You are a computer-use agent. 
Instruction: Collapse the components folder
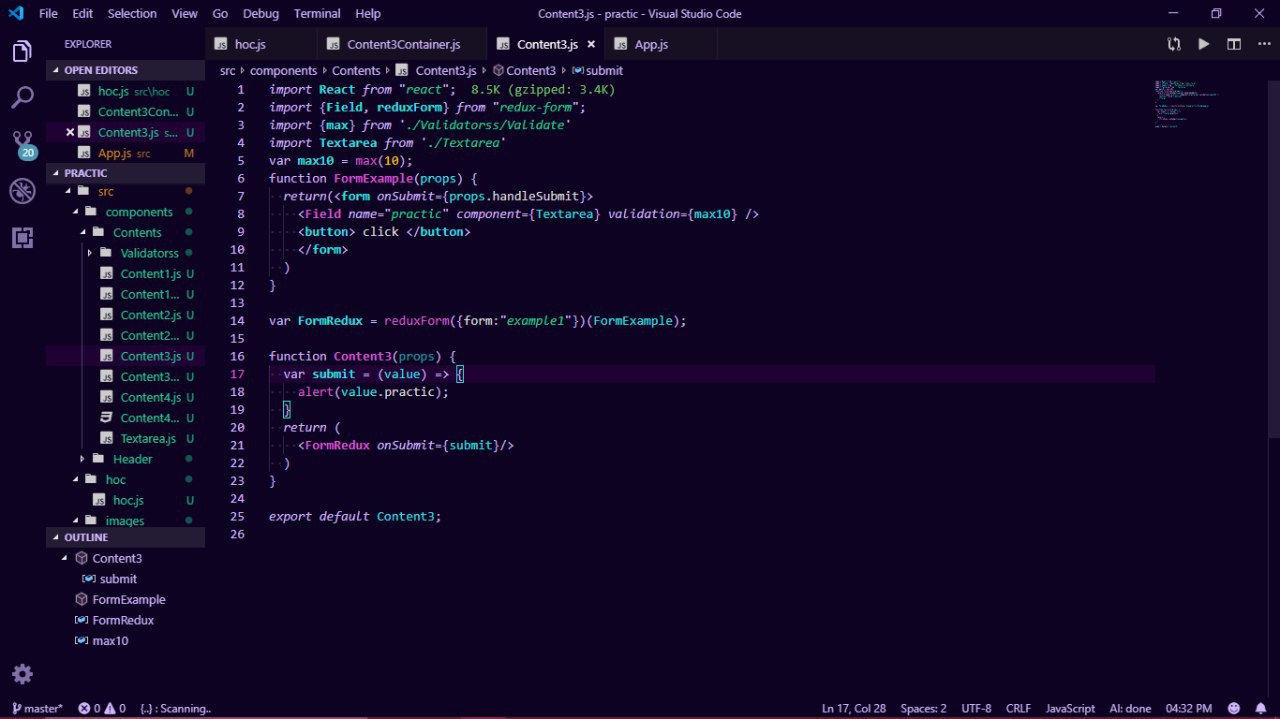[138, 212]
